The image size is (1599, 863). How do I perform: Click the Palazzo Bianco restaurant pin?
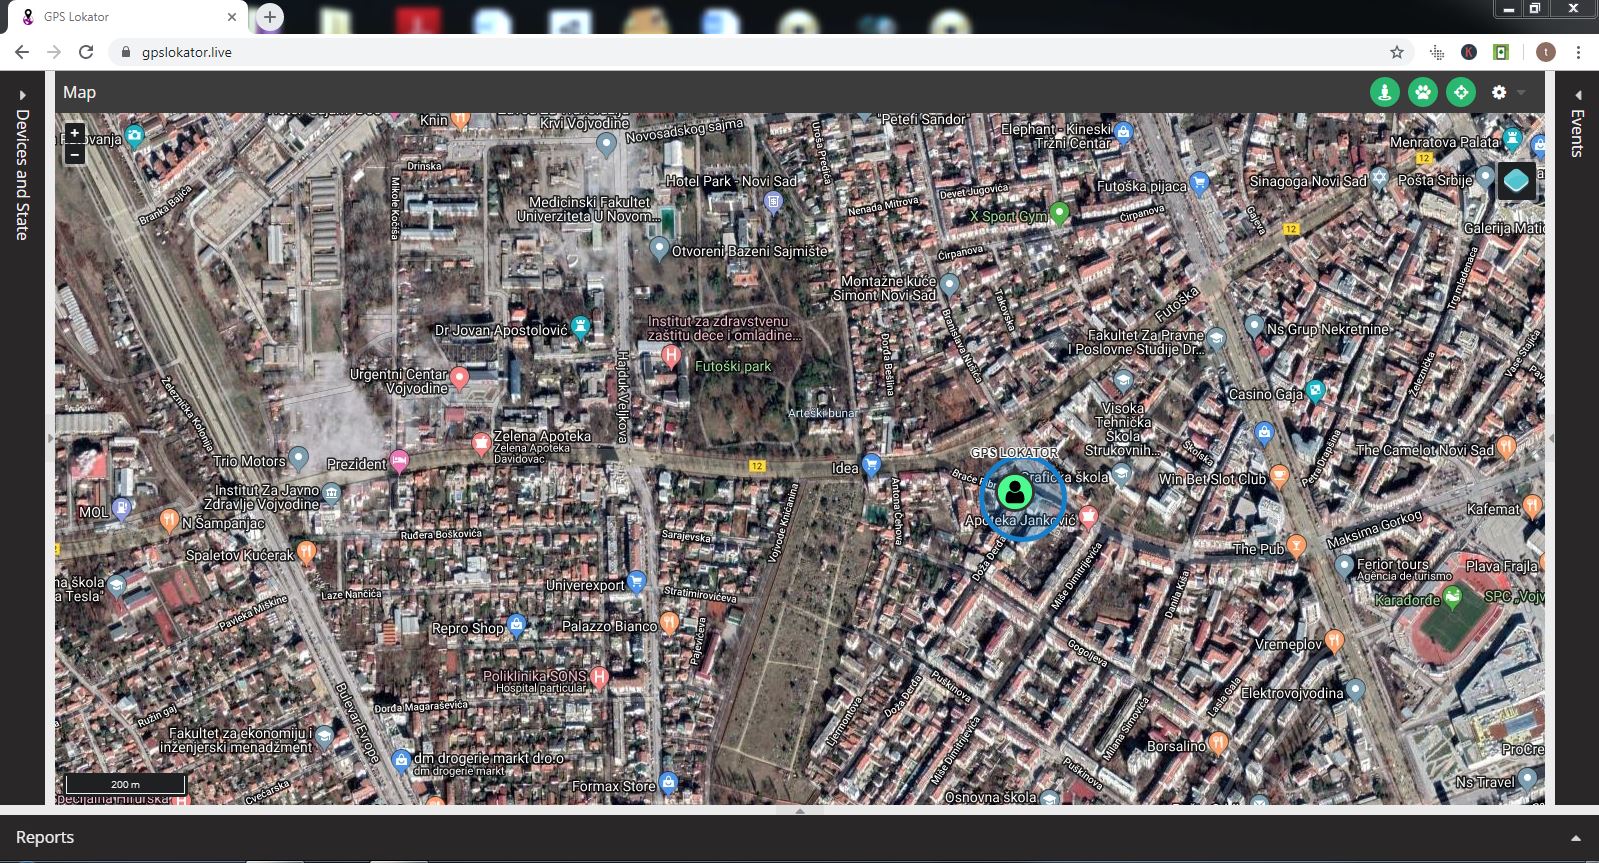click(x=669, y=624)
